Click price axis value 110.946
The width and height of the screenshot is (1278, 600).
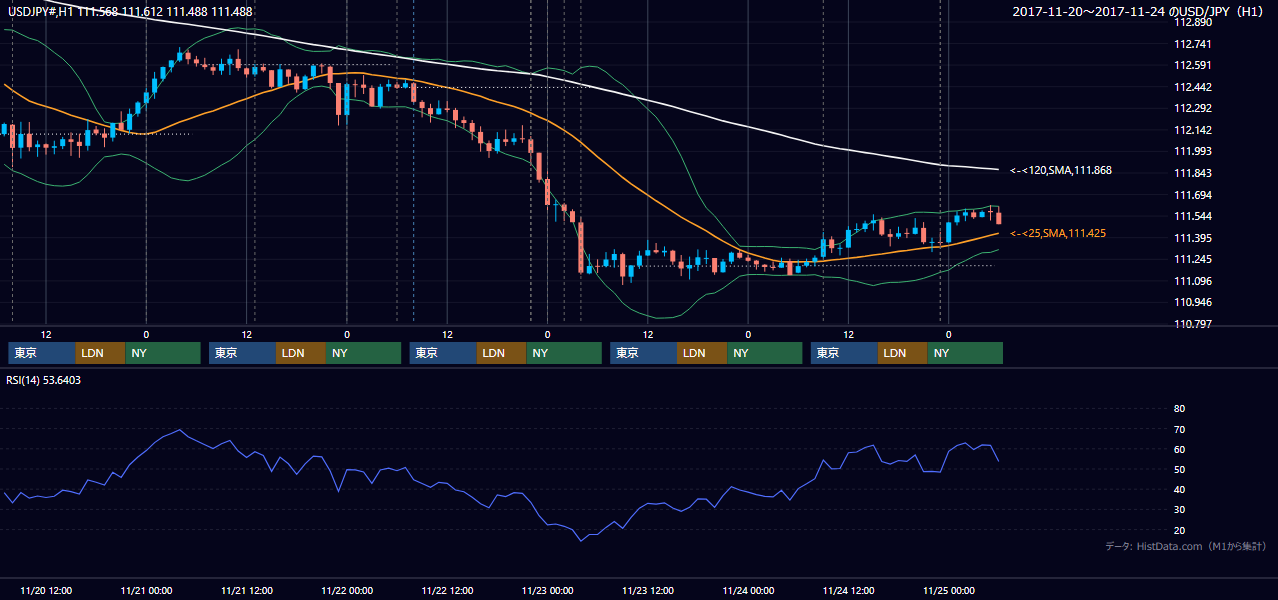[1192, 302]
